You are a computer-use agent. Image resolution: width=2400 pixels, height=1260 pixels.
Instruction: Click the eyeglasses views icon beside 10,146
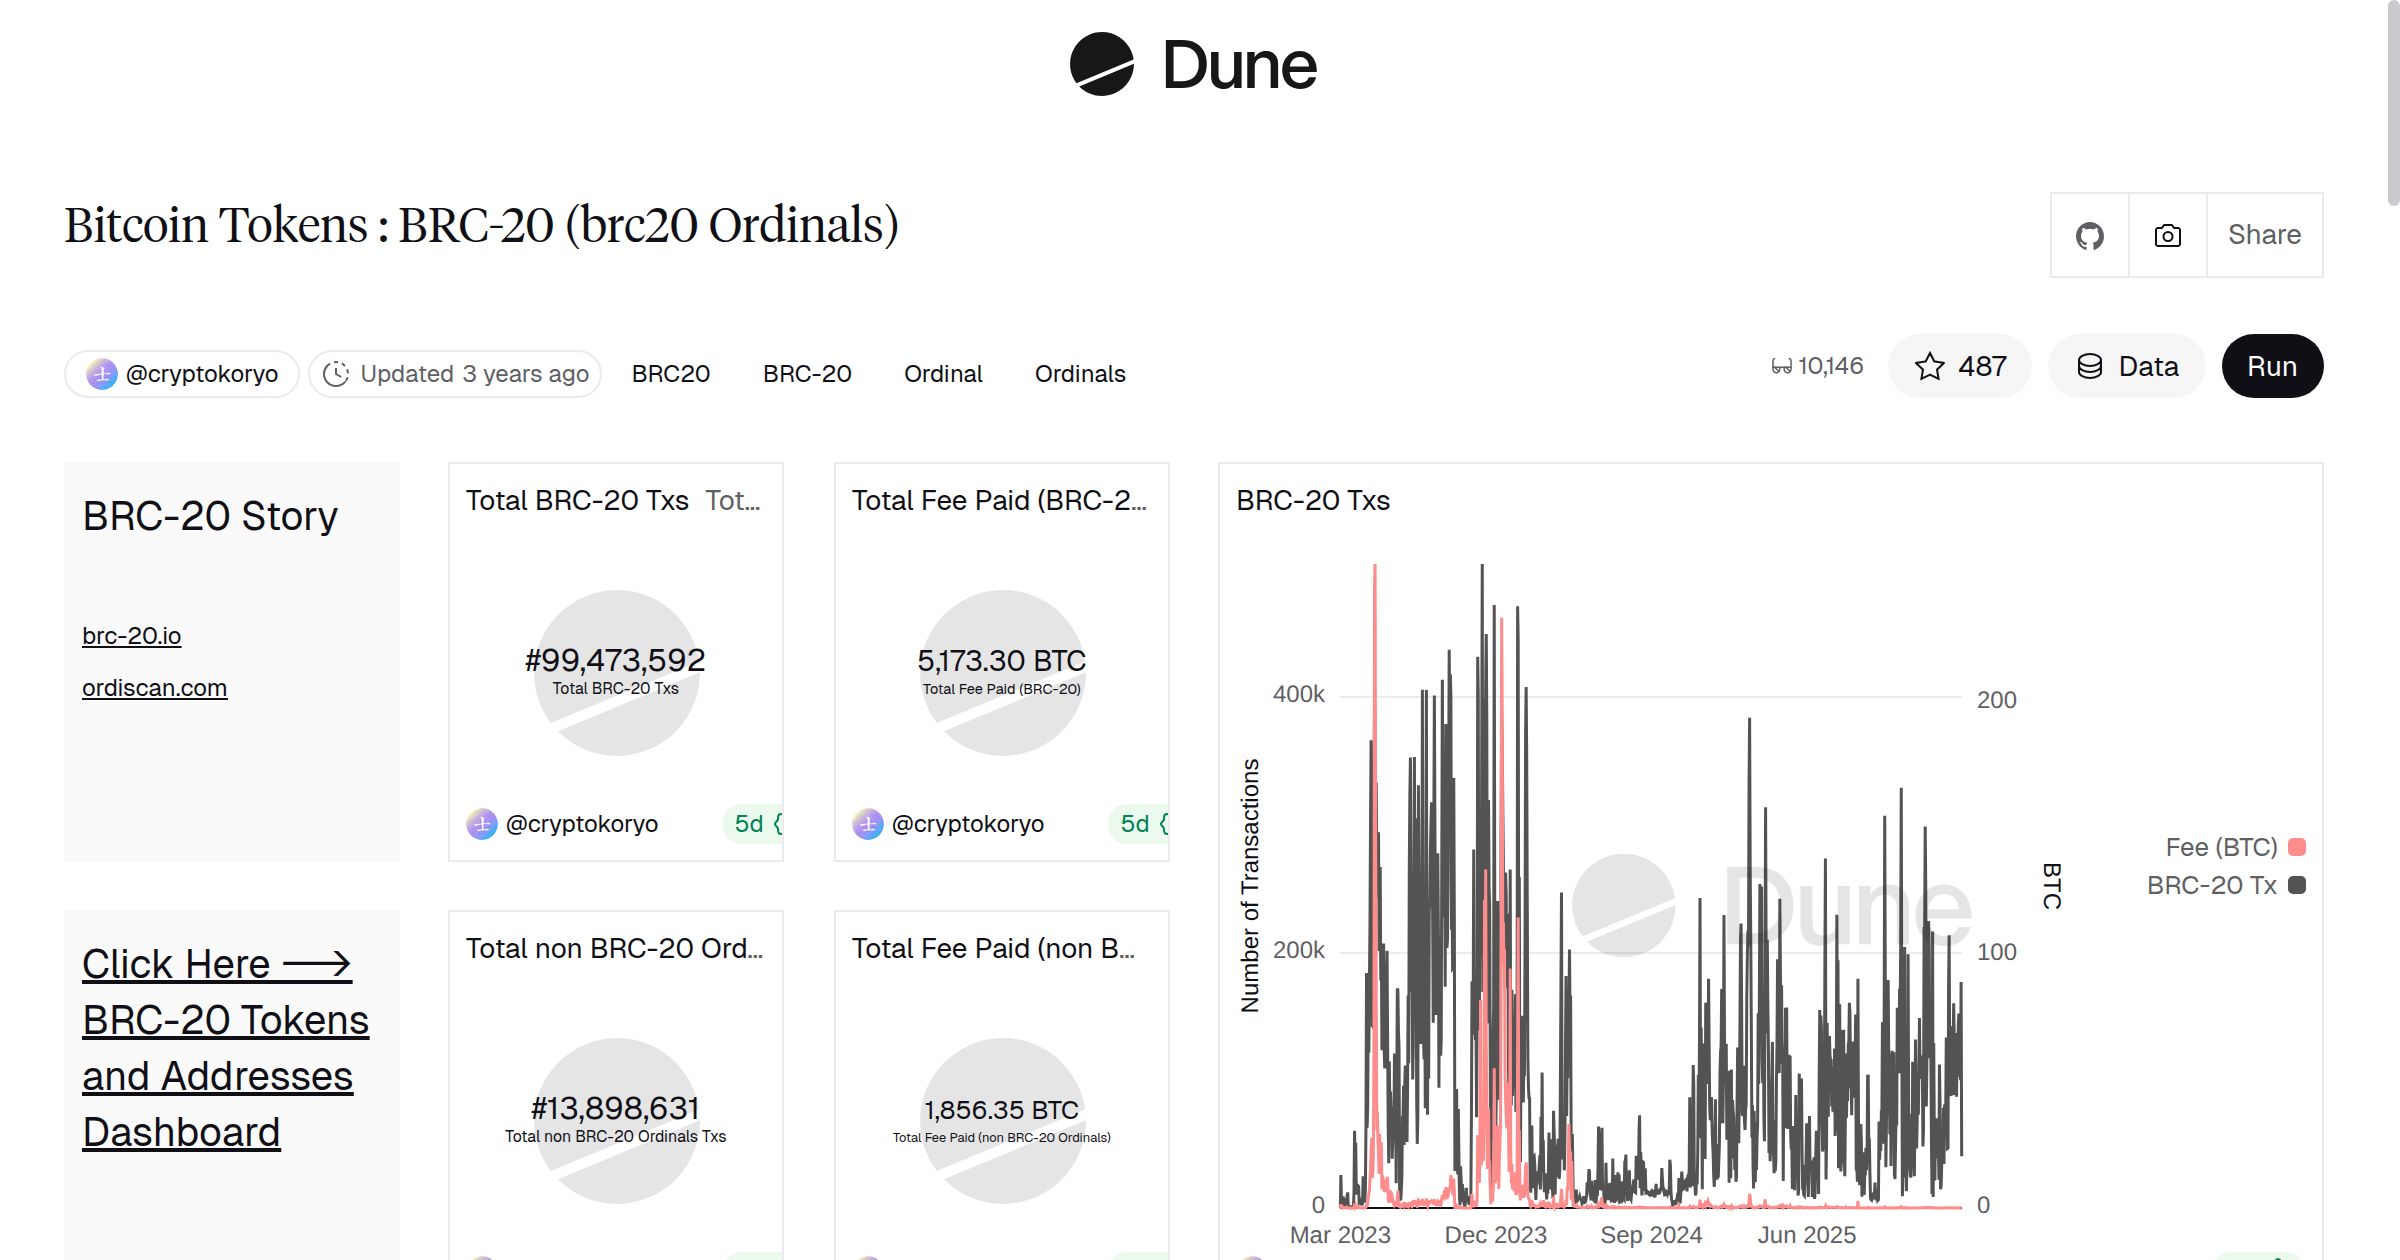1781,366
